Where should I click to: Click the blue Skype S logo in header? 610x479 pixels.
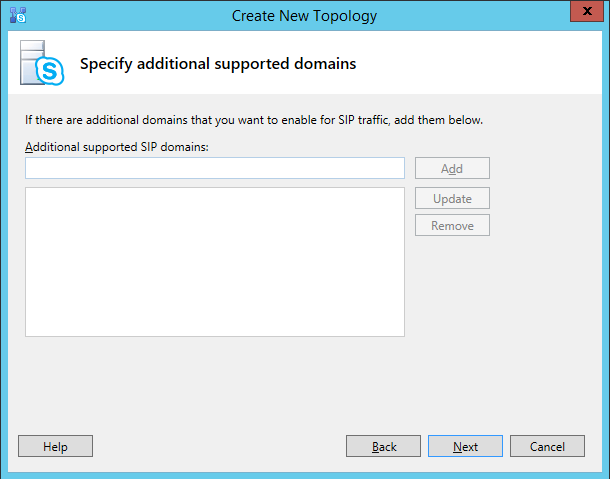tap(48, 70)
